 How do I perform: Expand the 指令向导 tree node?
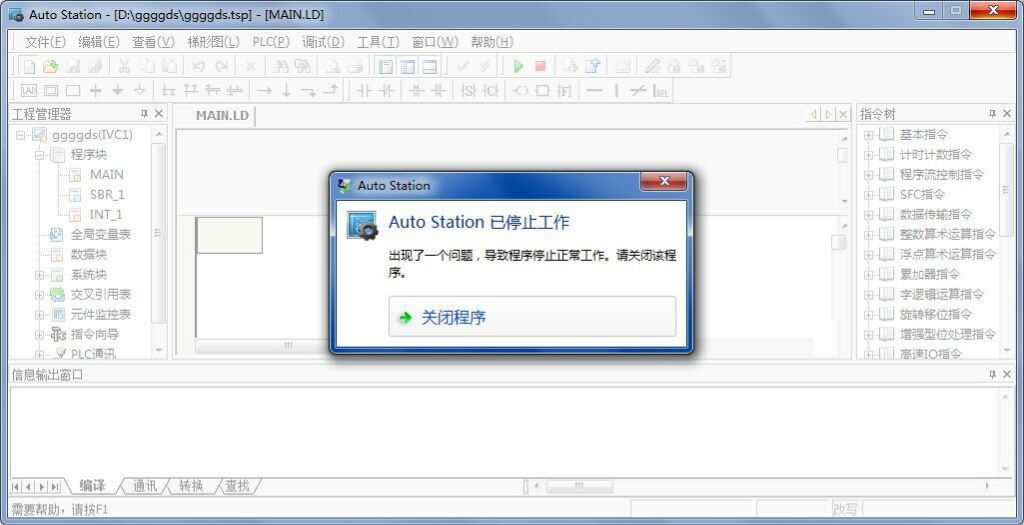[x=39, y=334]
